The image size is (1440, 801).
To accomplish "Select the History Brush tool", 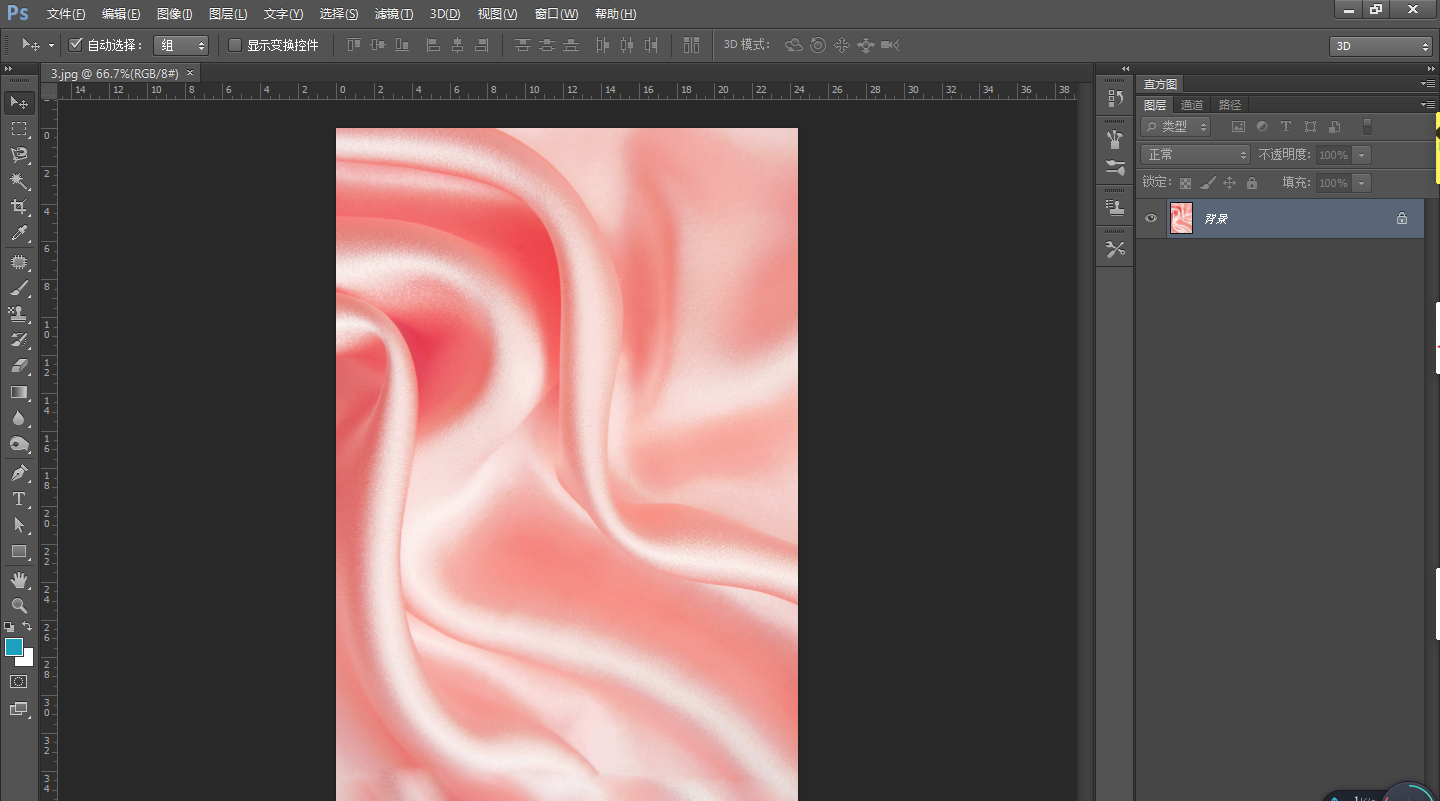I will [19, 340].
